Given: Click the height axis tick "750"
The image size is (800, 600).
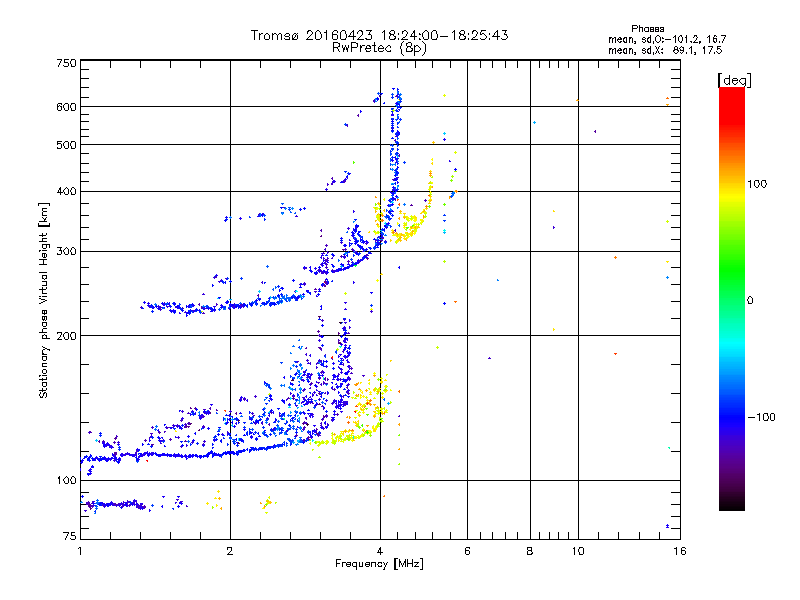Looking at the screenshot, I should coord(67,63).
